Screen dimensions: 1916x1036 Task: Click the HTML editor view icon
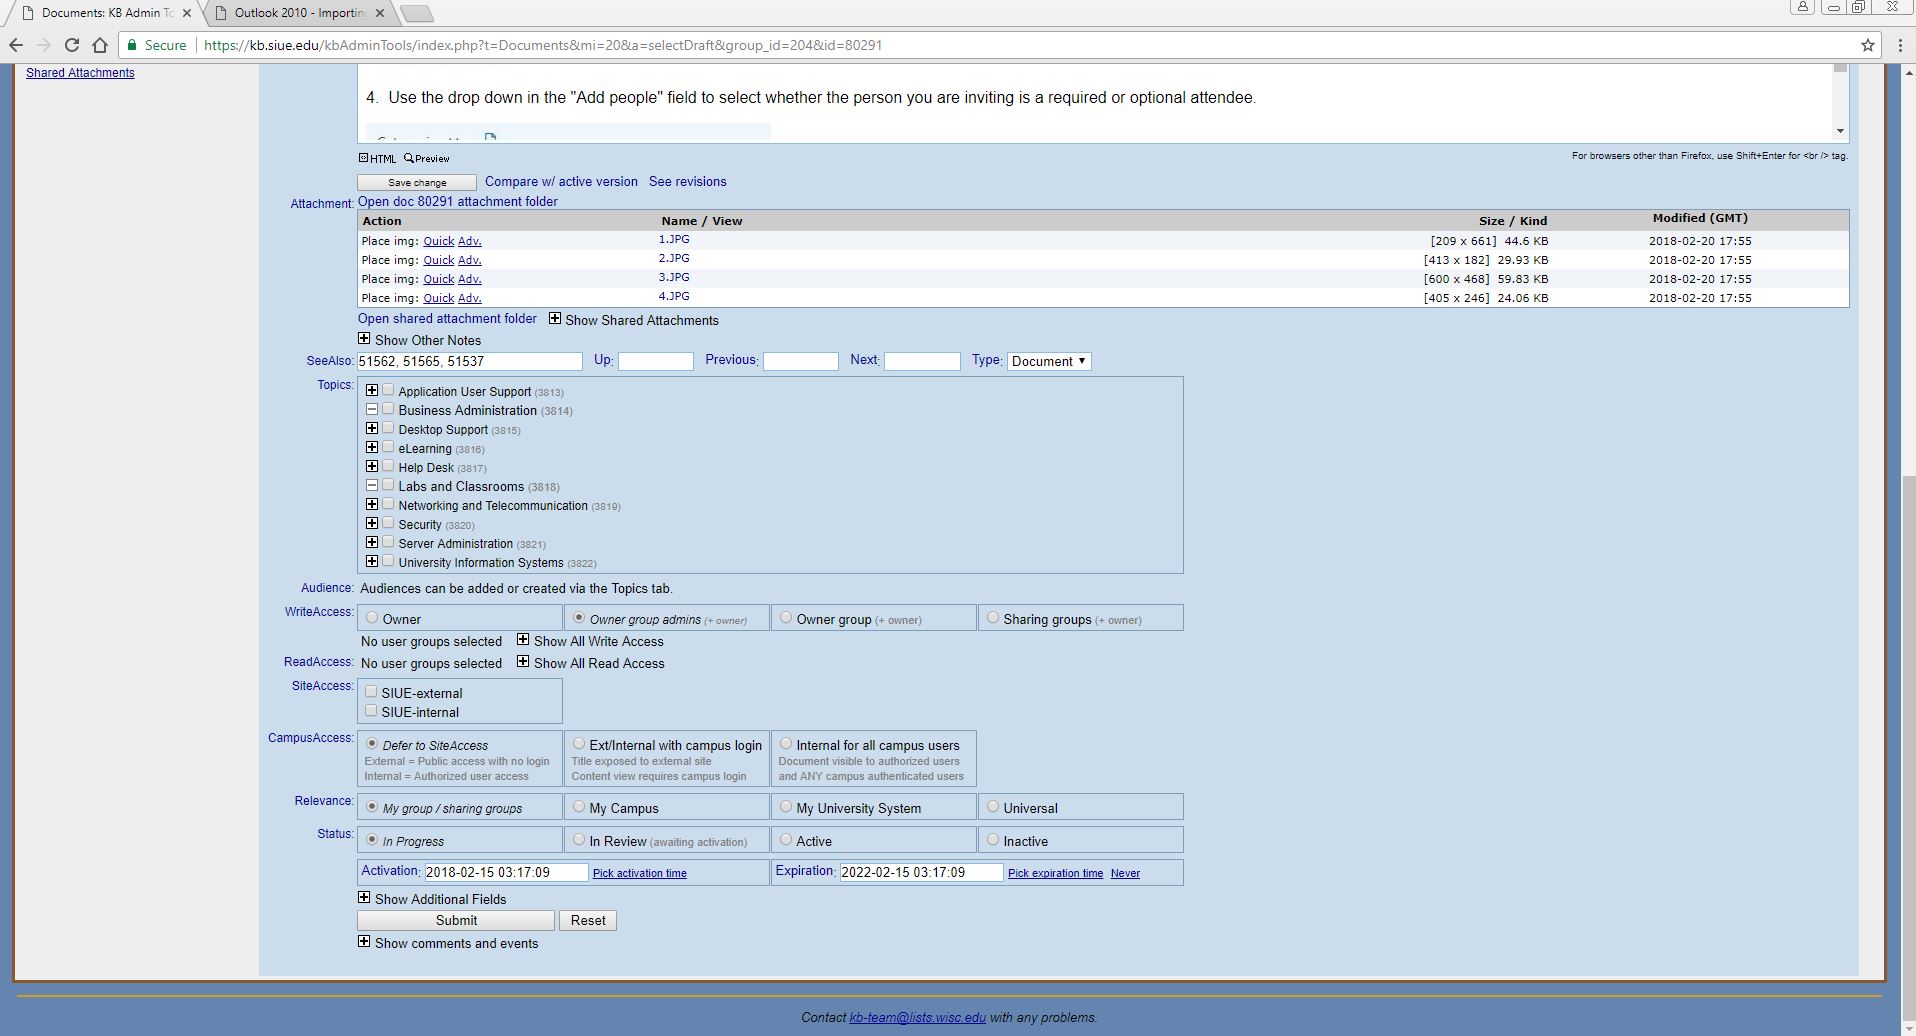pos(363,158)
